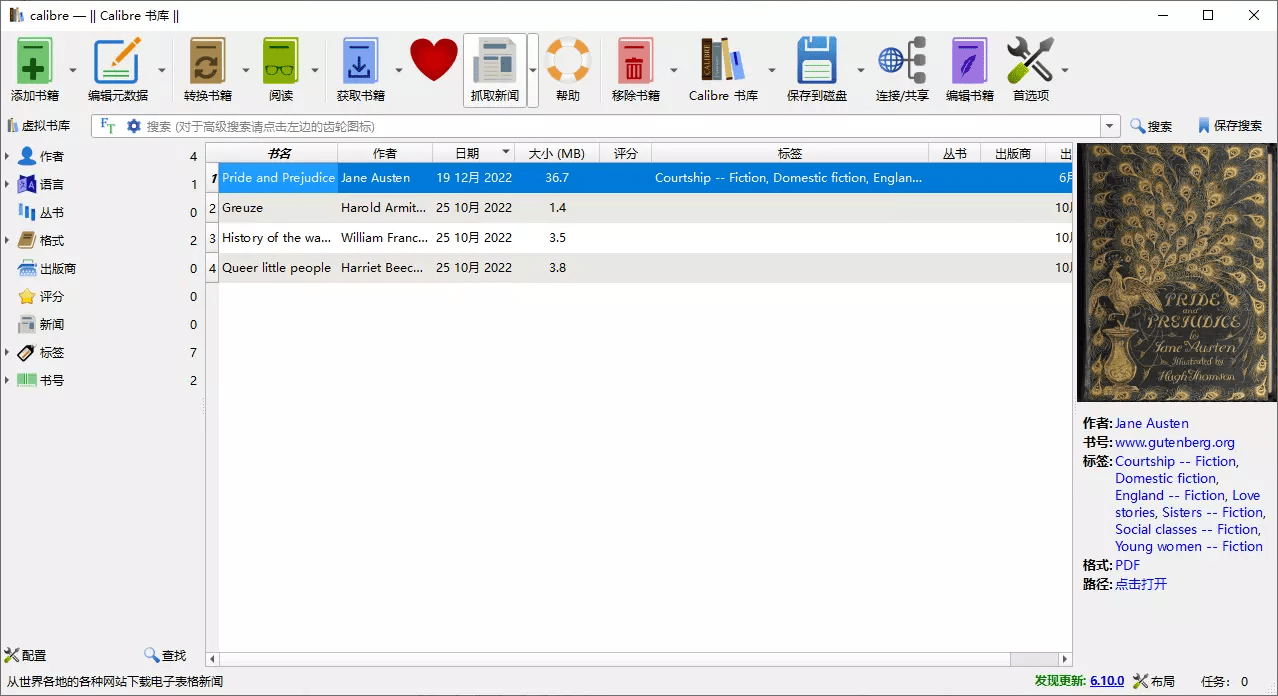Click the Save search (保存搜索) button
The width and height of the screenshot is (1278, 696).
(x=1229, y=126)
